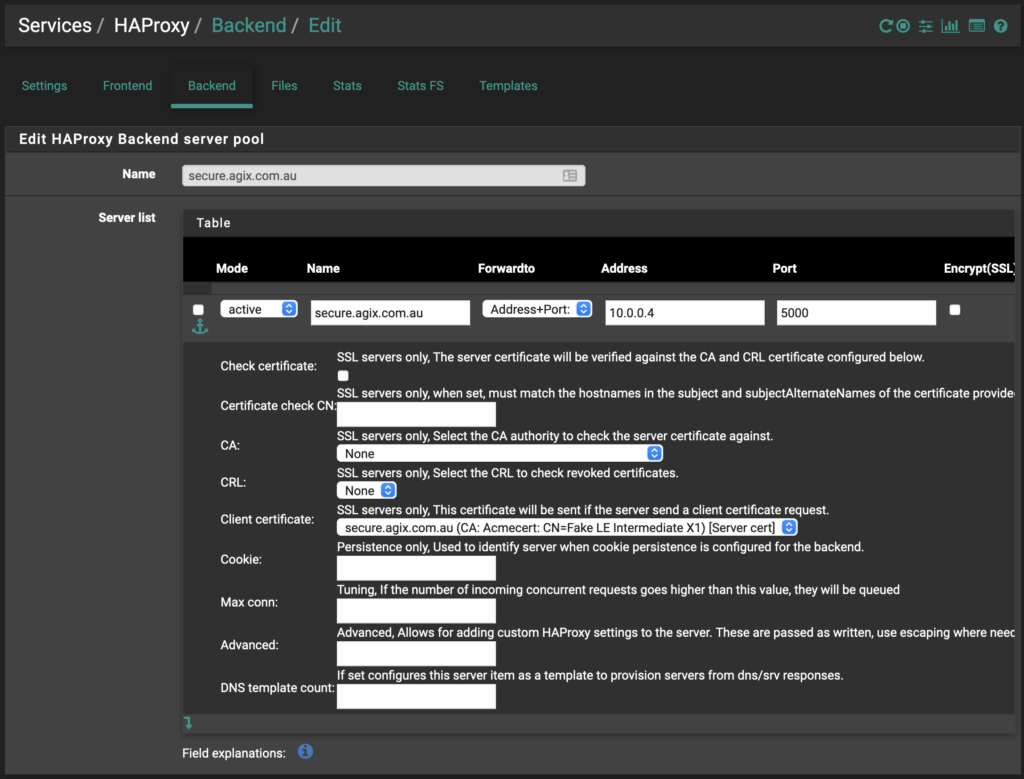Tick the server row selection checkbox
The width and height of the screenshot is (1024, 779).
[x=198, y=310]
